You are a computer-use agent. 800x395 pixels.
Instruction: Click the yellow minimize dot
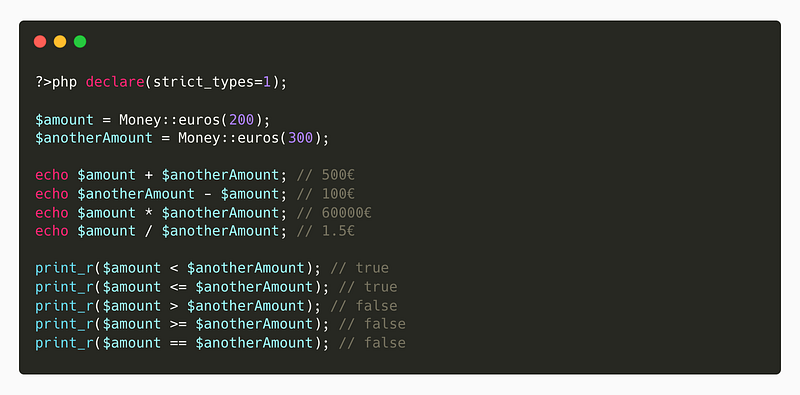(60, 41)
